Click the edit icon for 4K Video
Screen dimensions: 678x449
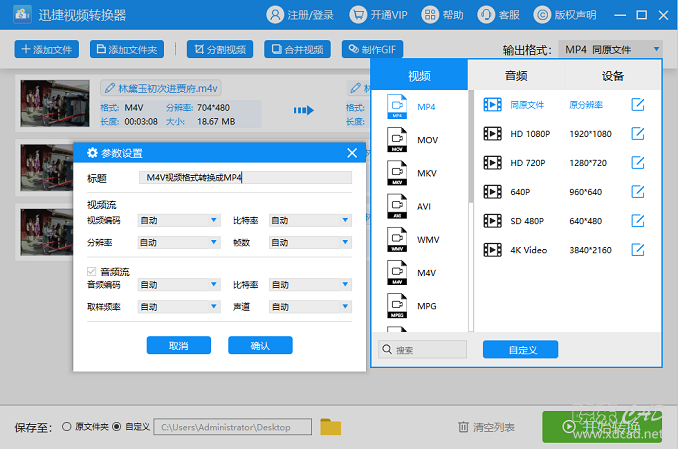(638, 250)
